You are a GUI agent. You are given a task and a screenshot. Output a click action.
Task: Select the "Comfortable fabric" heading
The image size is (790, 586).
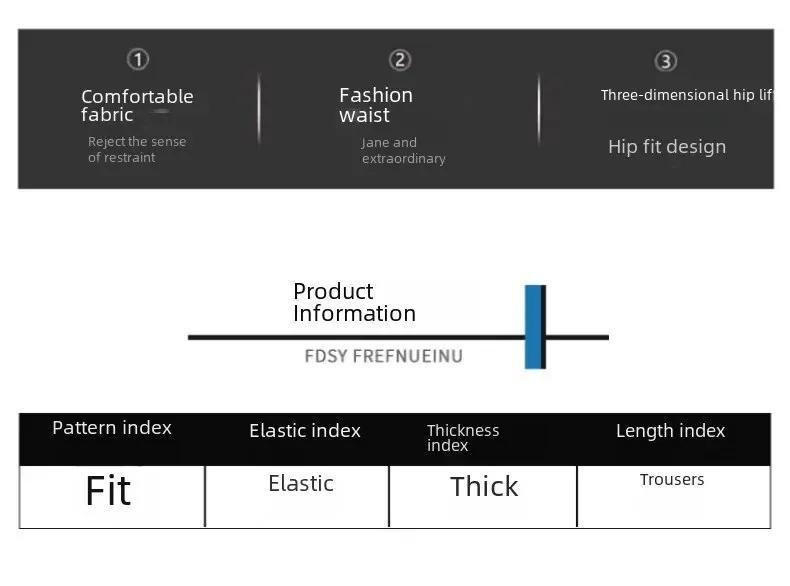click(x=137, y=105)
